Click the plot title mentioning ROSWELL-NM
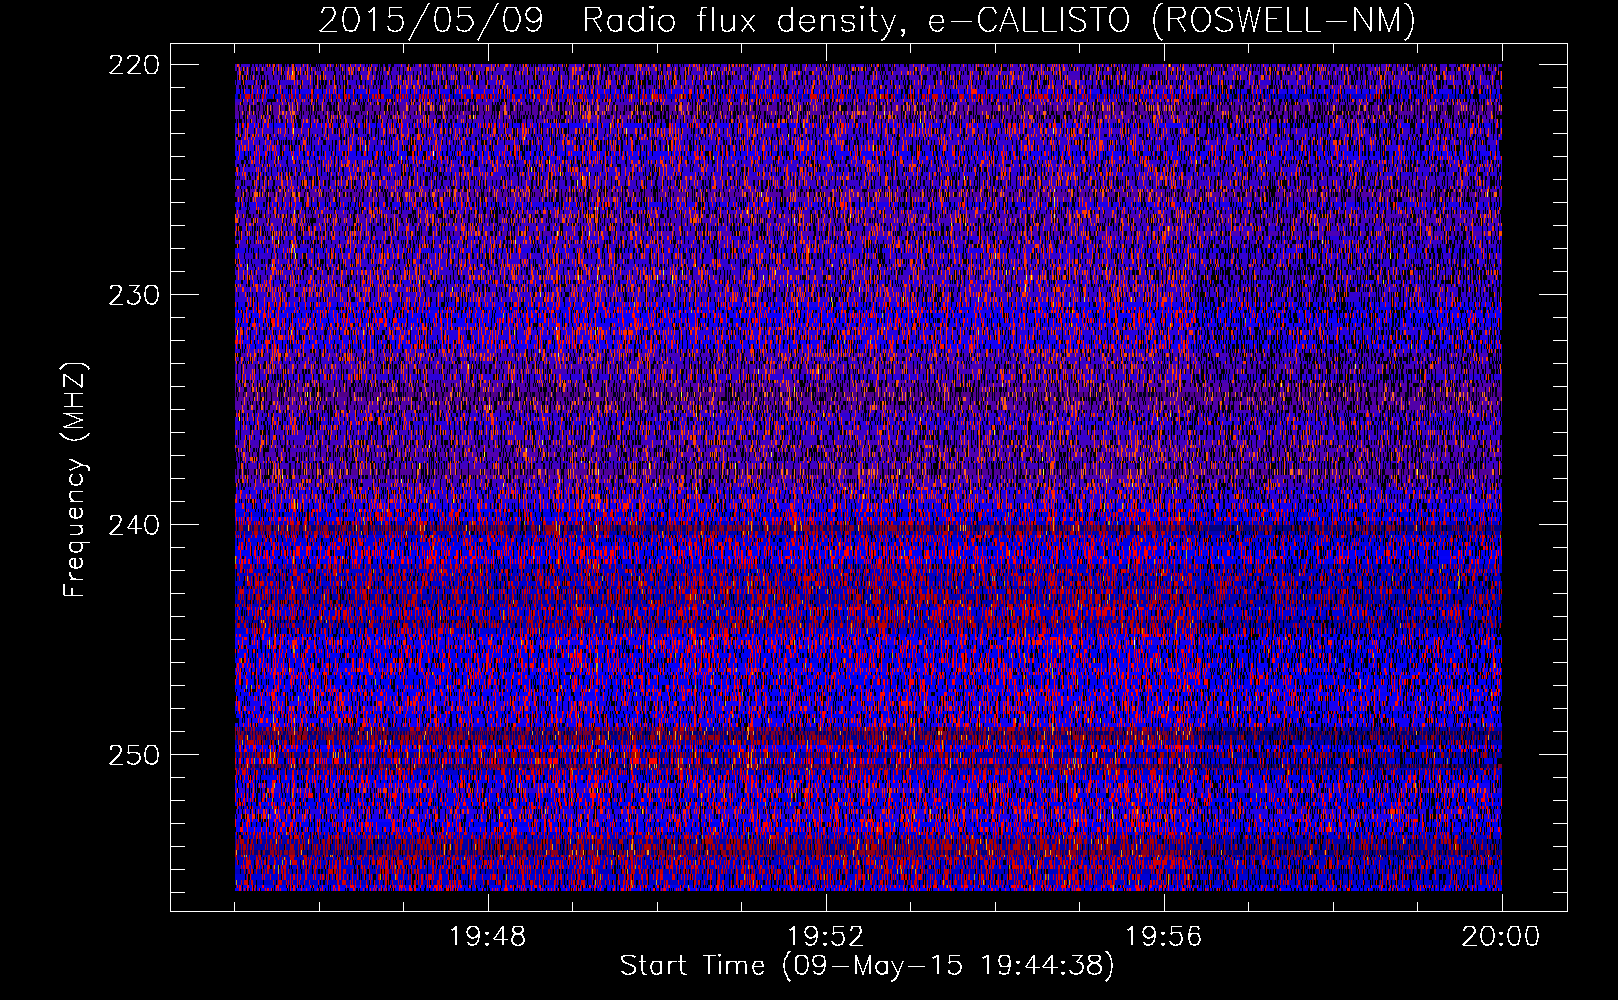This screenshot has height=1000, width=1618. [867, 21]
